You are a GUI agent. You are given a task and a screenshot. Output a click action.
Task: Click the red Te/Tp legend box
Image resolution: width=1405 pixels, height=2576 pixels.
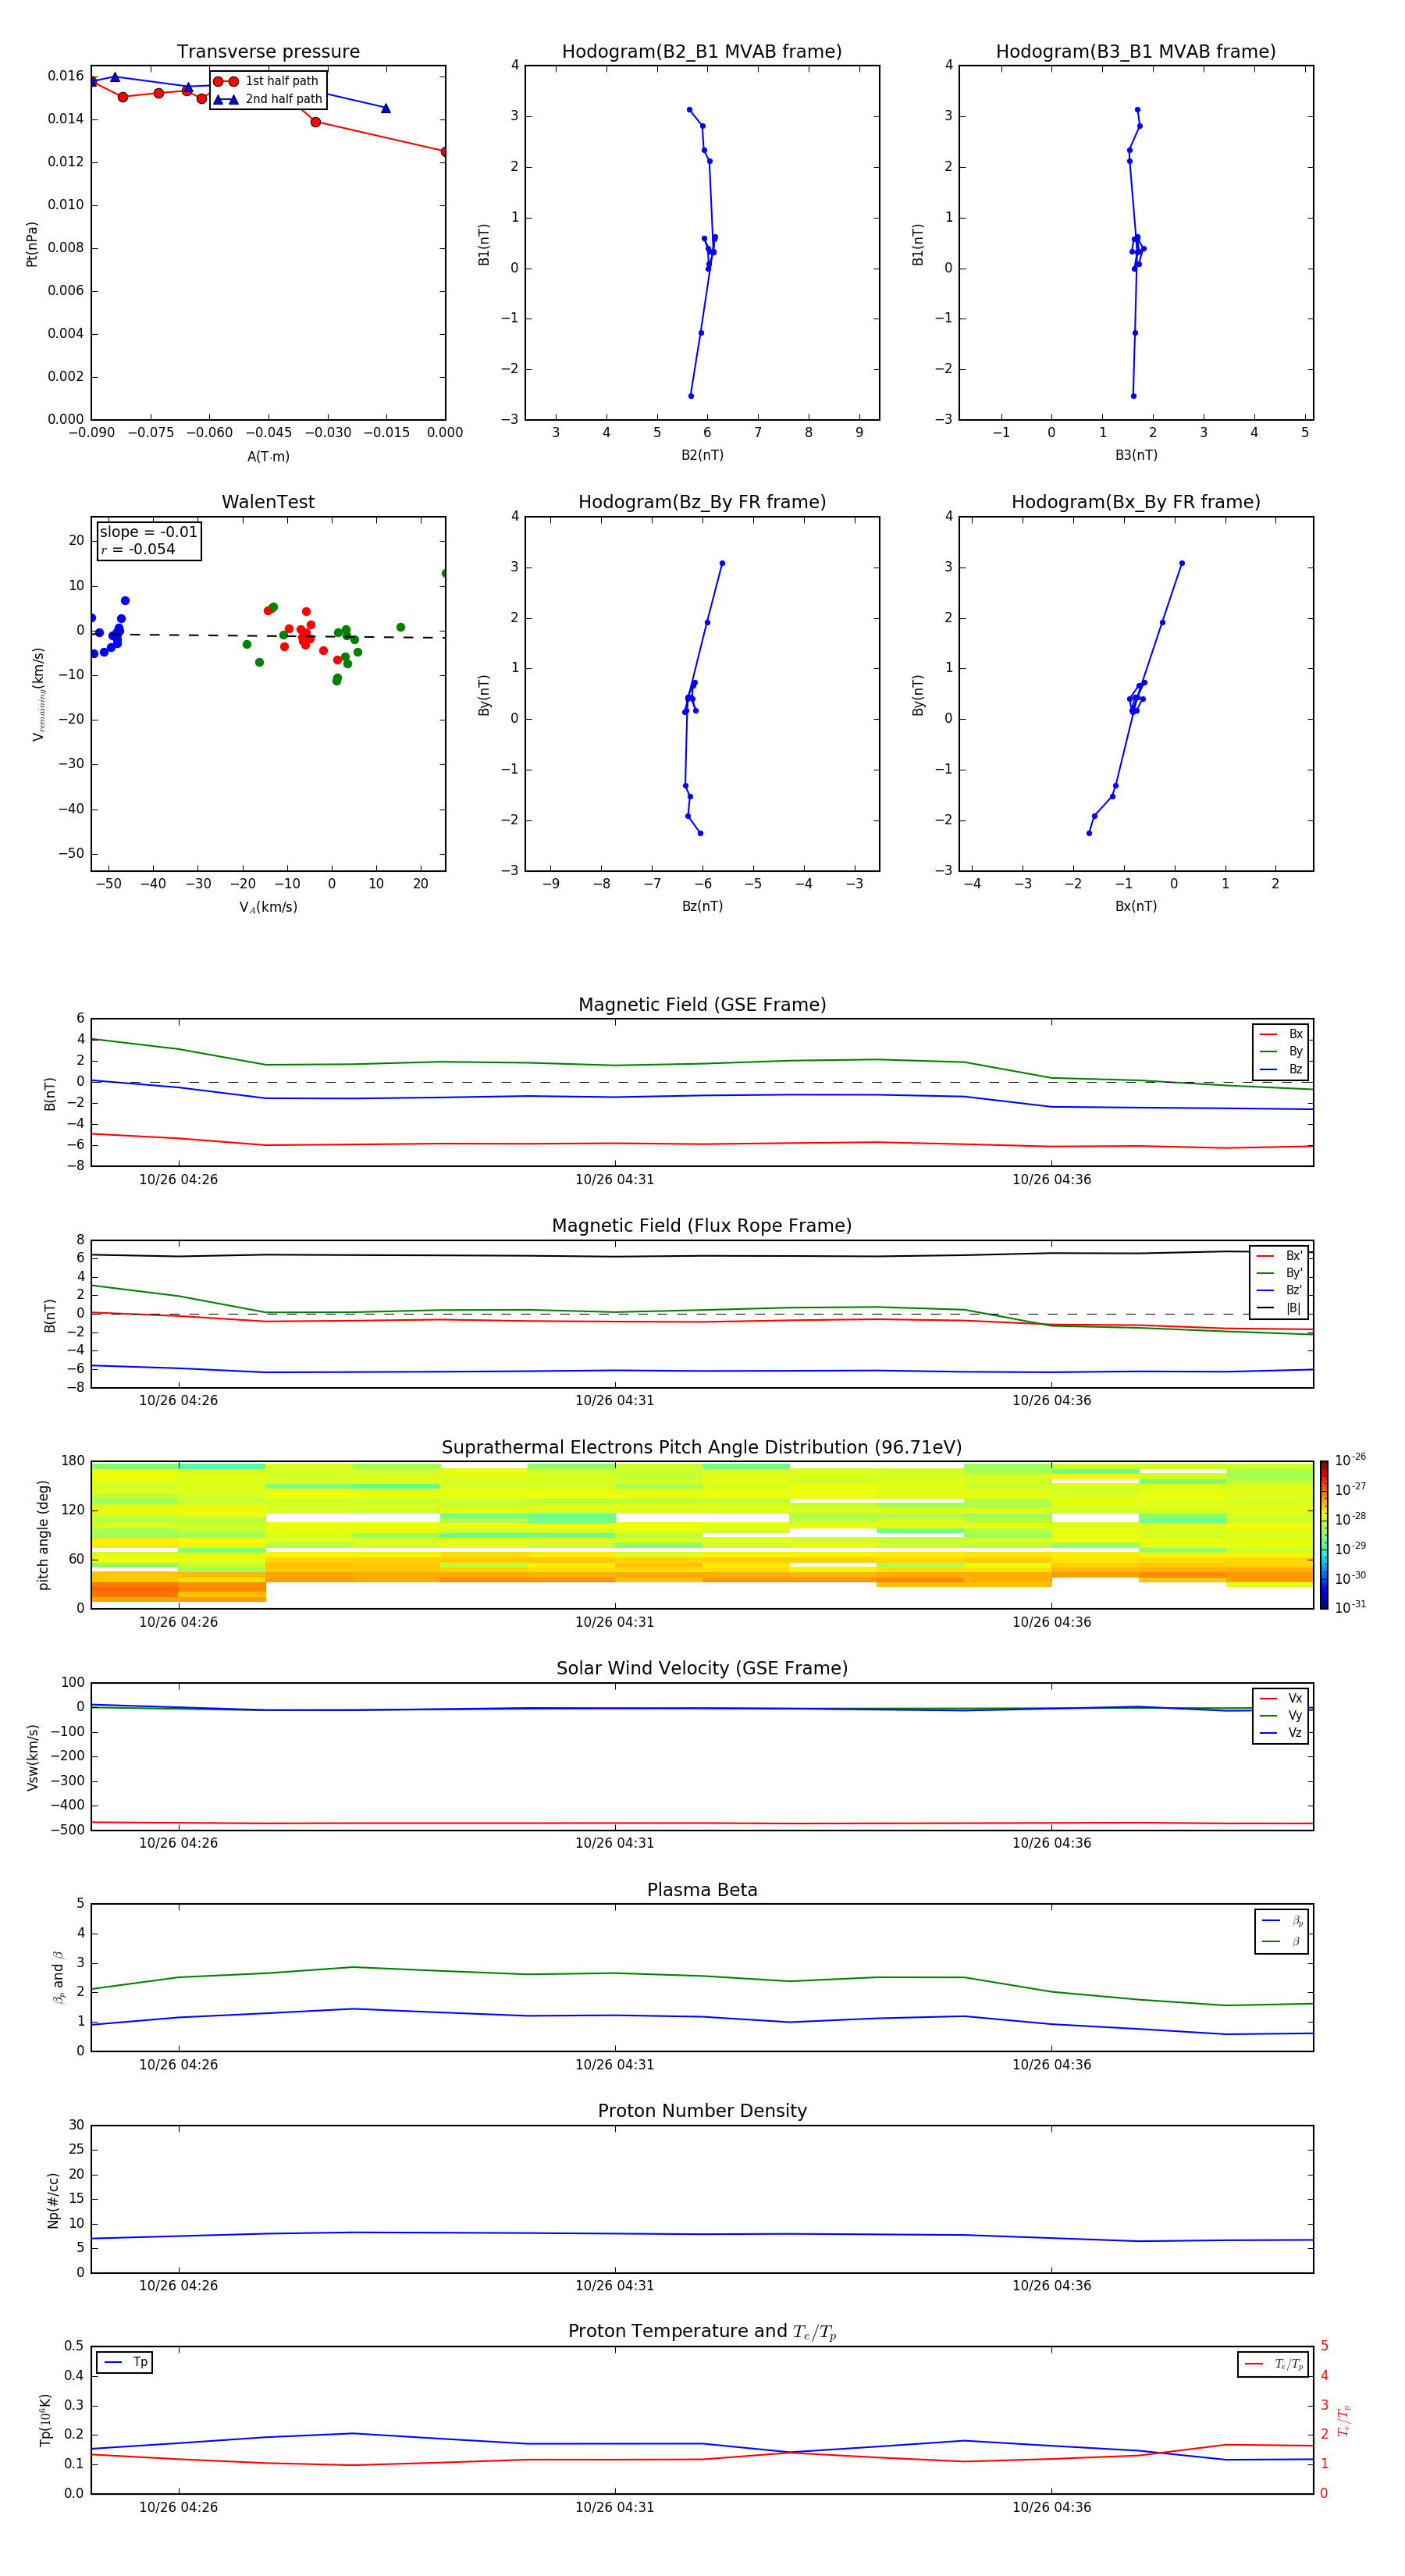pyautogui.click(x=1273, y=2364)
